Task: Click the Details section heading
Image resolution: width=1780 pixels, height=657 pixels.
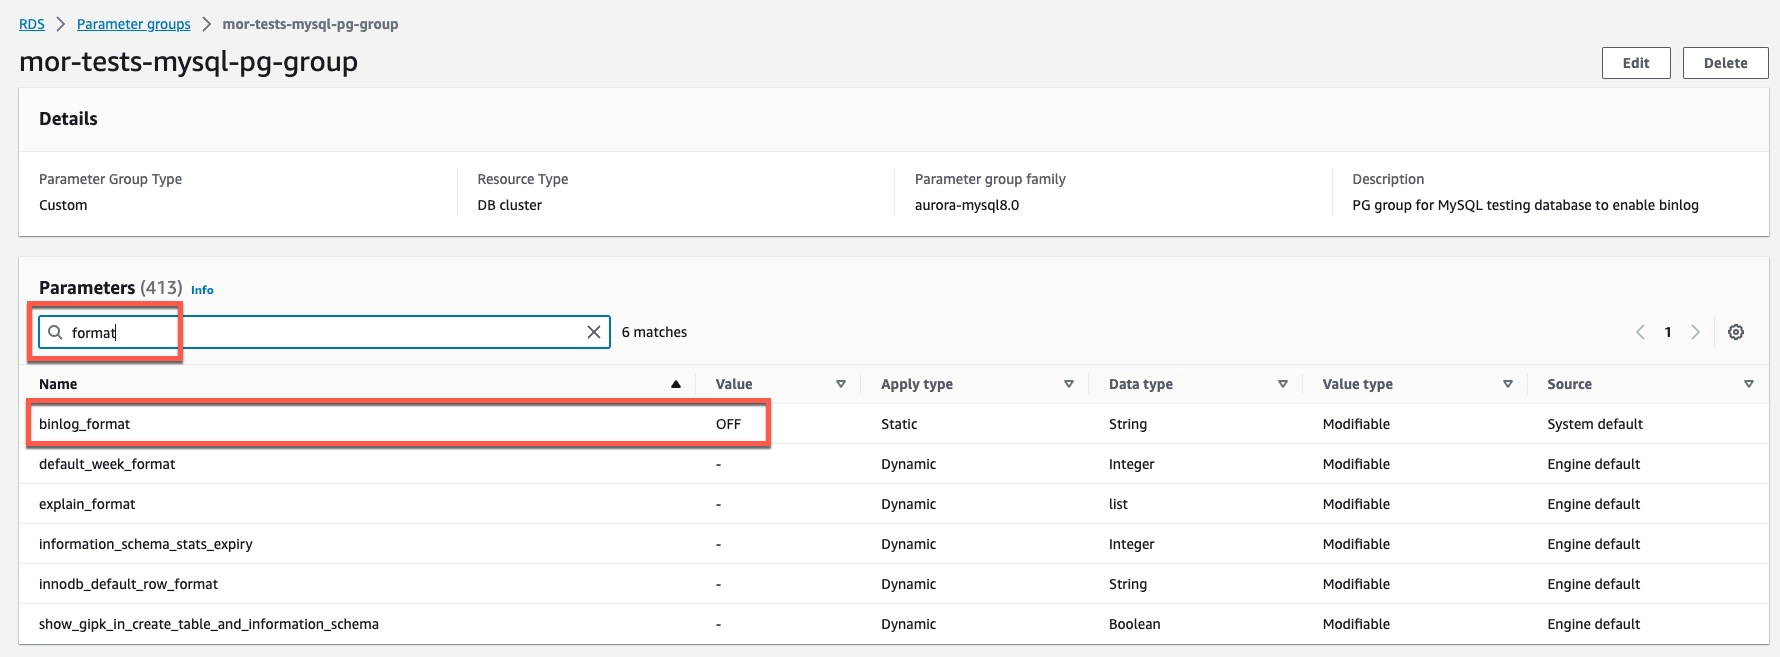Action: [x=68, y=119]
